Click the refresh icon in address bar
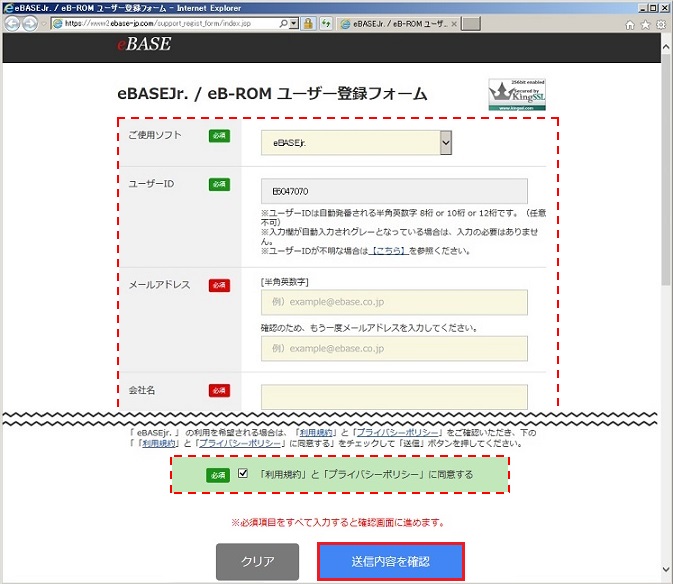 pyautogui.click(x=326, y=24)
